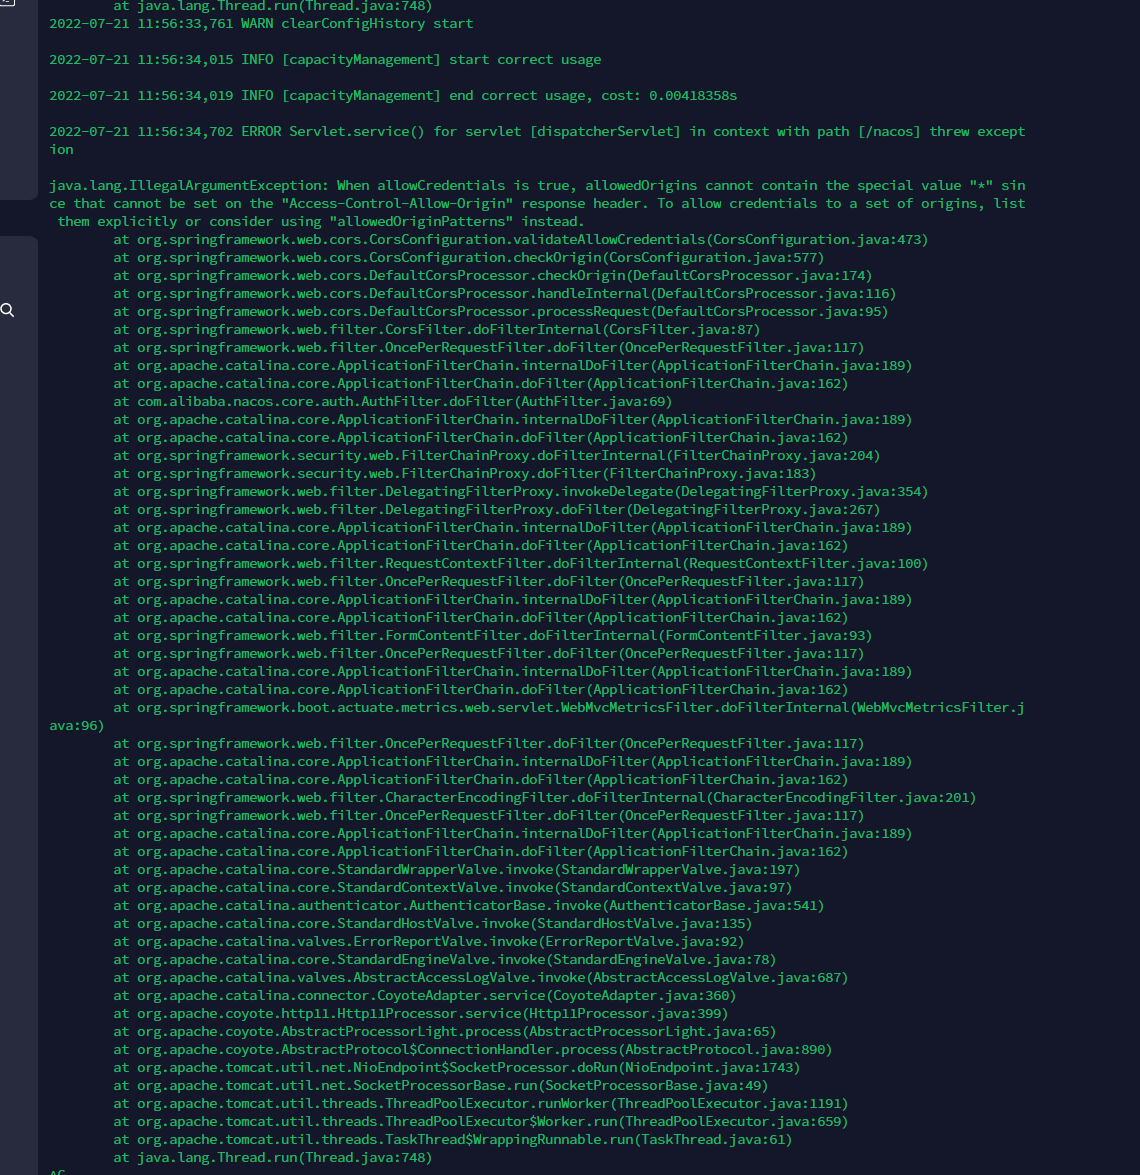The image size is (1140, 1175).
Task: Click the 'FilterChainProxy.doFilterInternal' stack frame
Action: pos(497,455)
